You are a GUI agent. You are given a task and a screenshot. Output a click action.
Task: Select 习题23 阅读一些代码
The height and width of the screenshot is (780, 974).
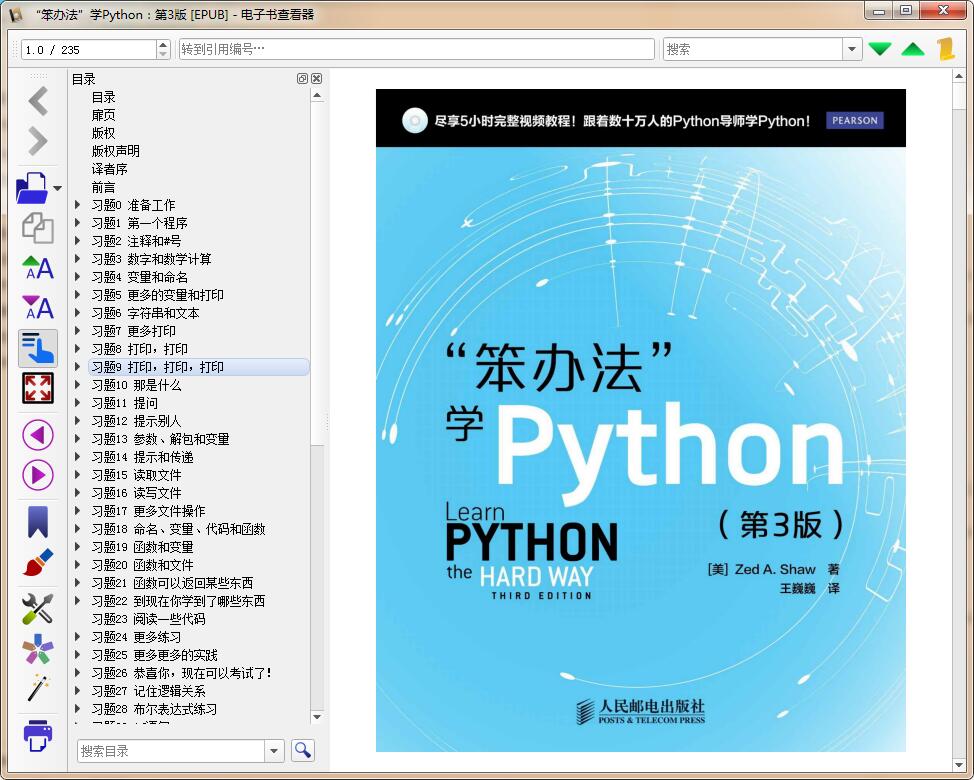pos(148,619)
